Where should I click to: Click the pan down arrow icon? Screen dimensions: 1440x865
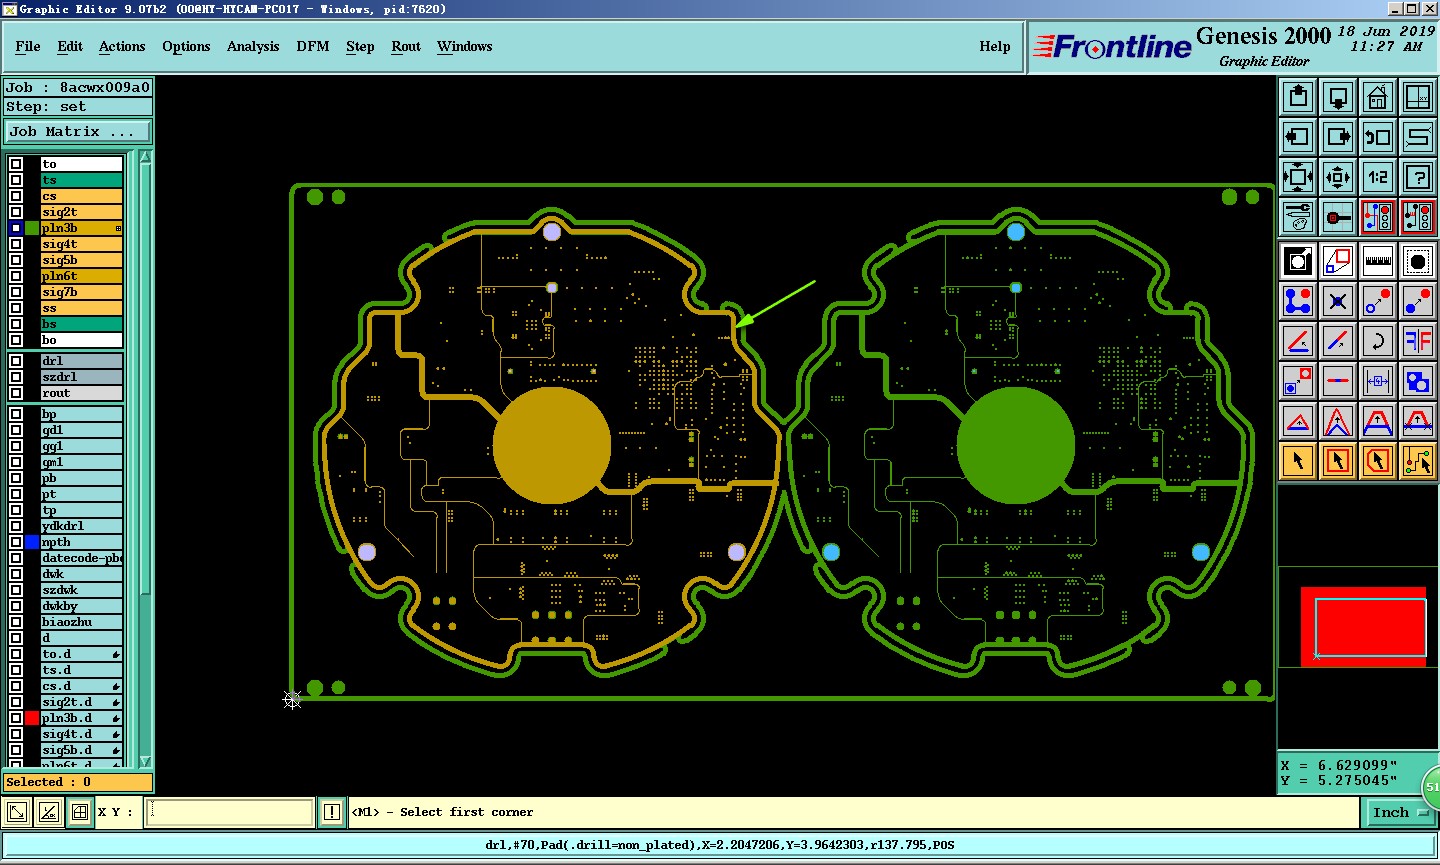[x=1338, y=97]
